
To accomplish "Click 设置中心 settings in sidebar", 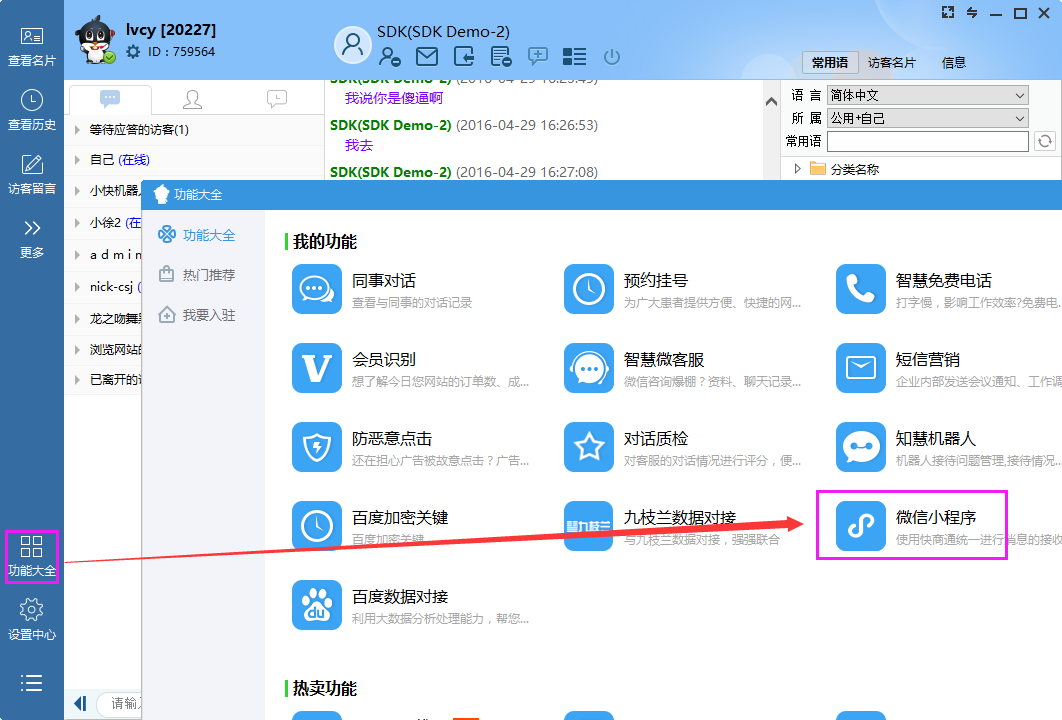I will (x=32, y=619).
